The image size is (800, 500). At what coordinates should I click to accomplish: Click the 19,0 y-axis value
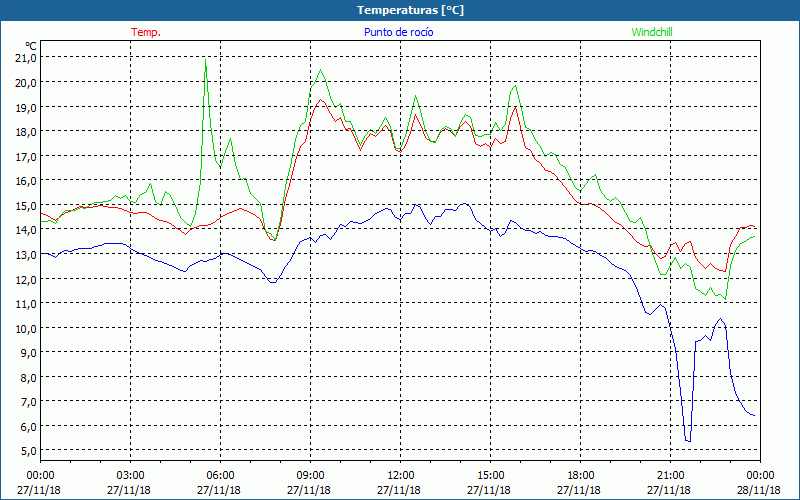[x=26, y=108]
